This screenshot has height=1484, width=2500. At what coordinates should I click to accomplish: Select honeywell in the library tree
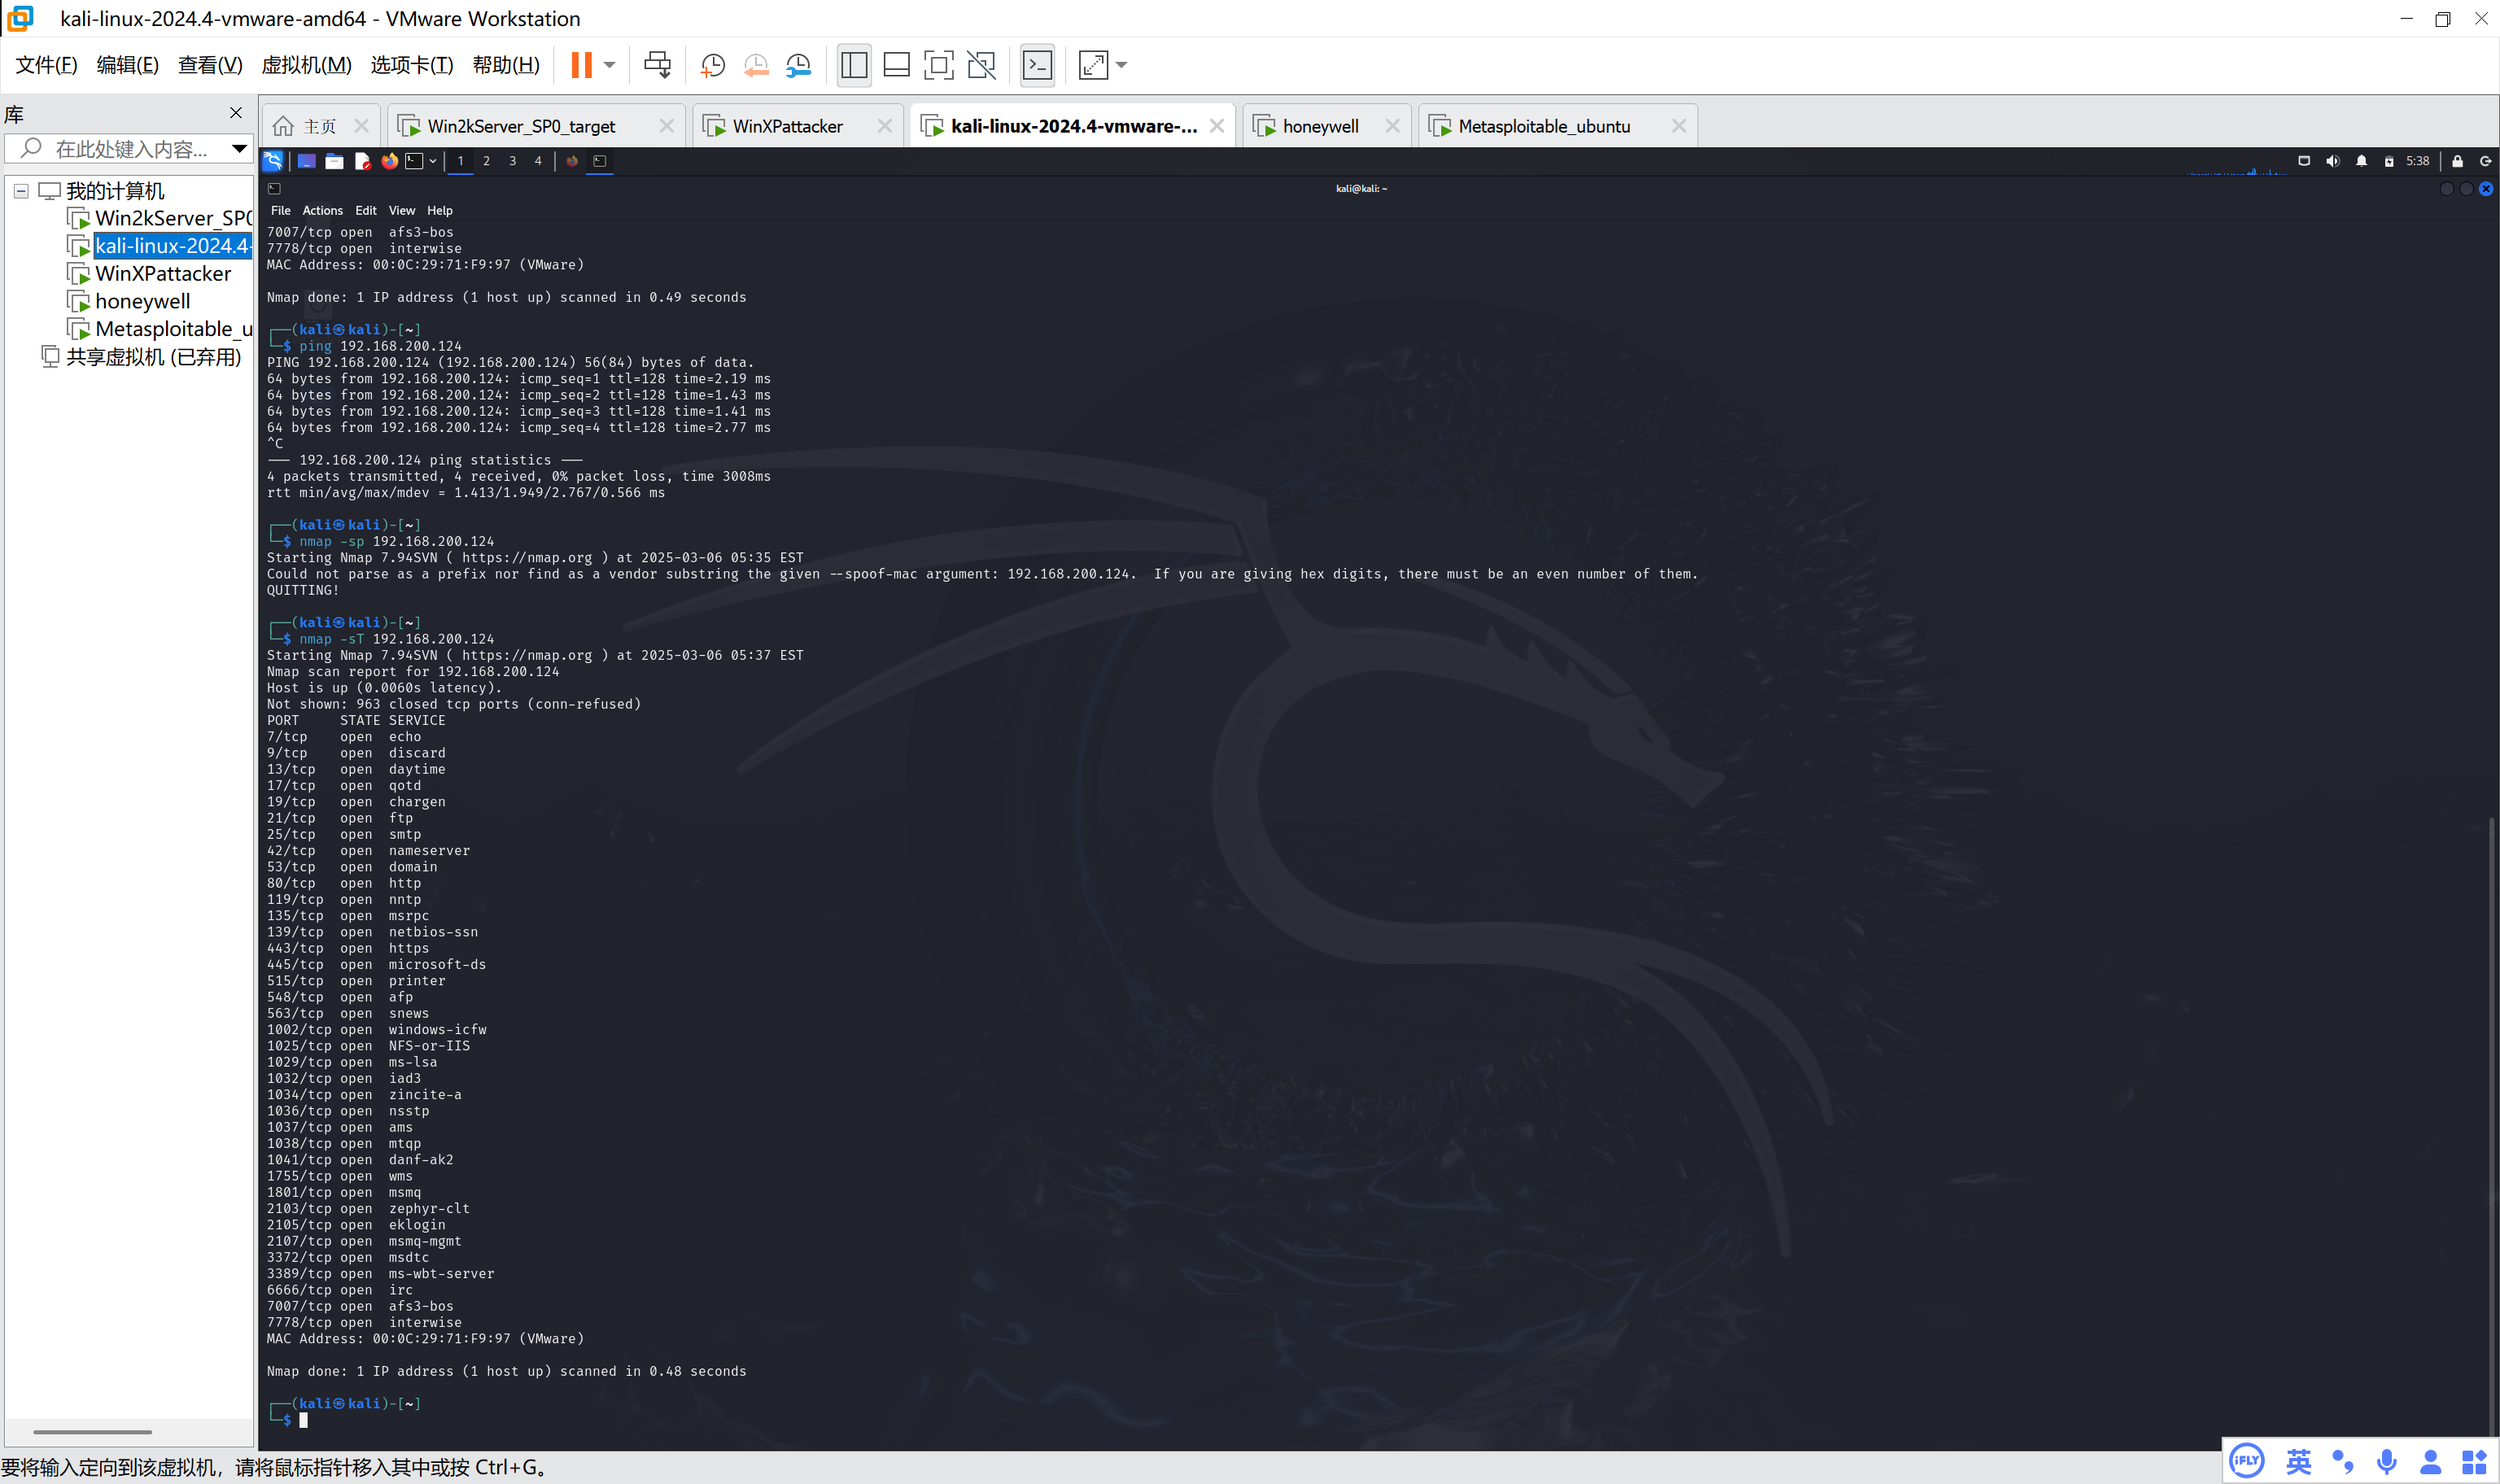coord(142,301)
